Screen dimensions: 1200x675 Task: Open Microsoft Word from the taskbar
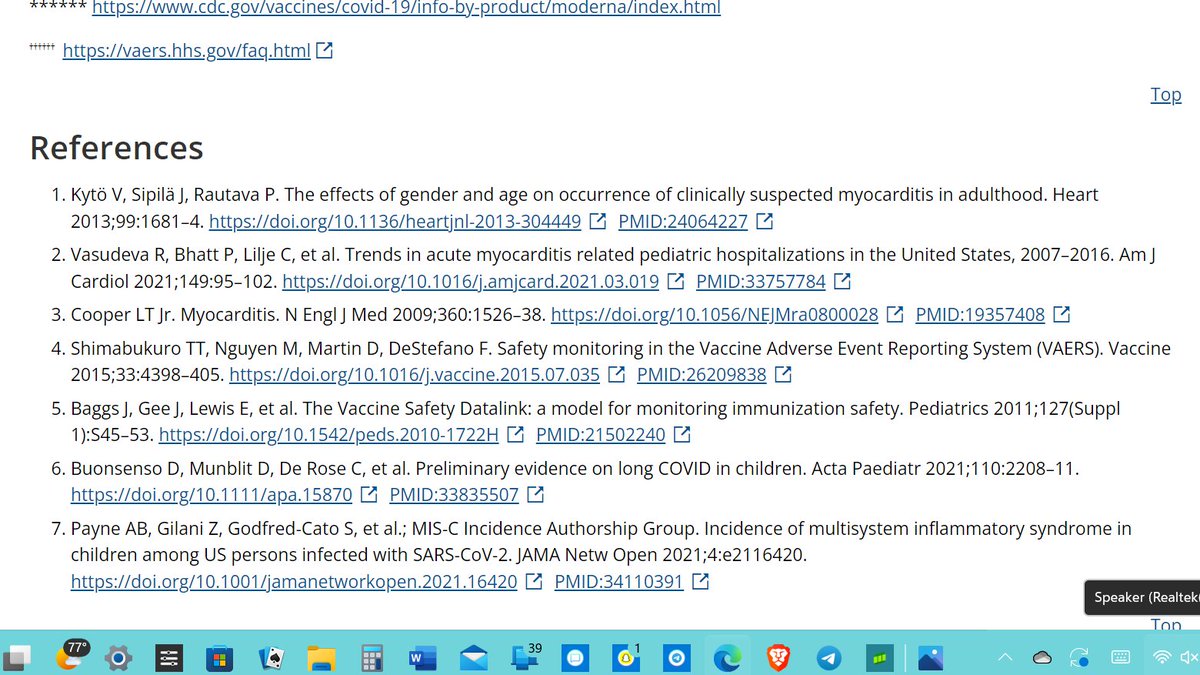coord(421,658)
